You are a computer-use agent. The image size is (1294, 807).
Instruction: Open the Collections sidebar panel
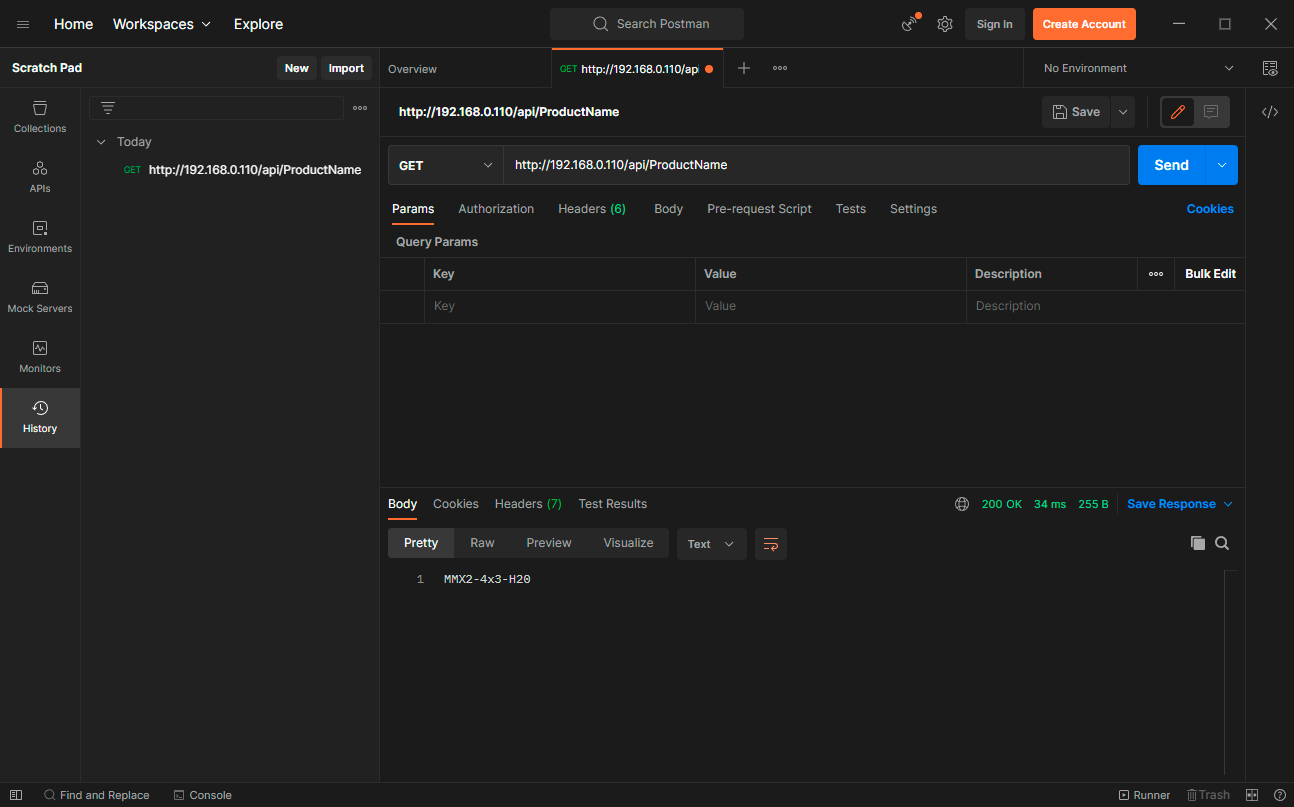40,117
